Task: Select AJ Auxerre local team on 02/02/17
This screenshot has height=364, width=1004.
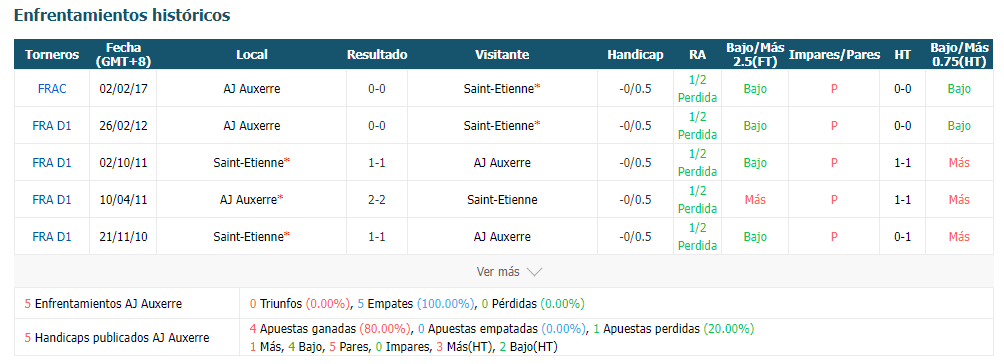Action: [252, 89]
